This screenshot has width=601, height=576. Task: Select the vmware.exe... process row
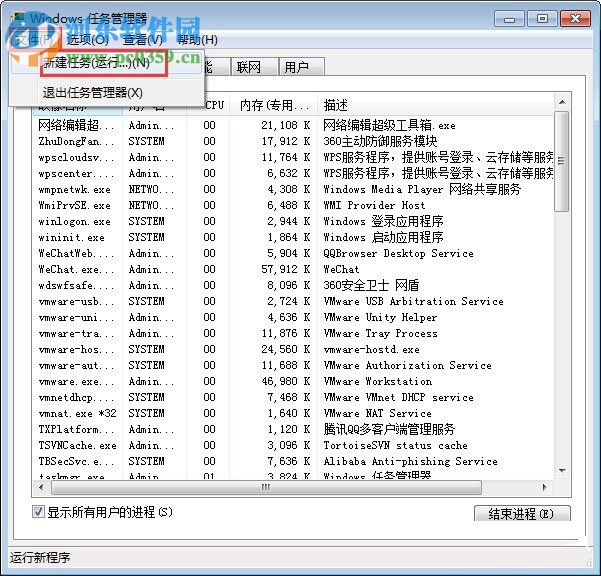point(293,381)
